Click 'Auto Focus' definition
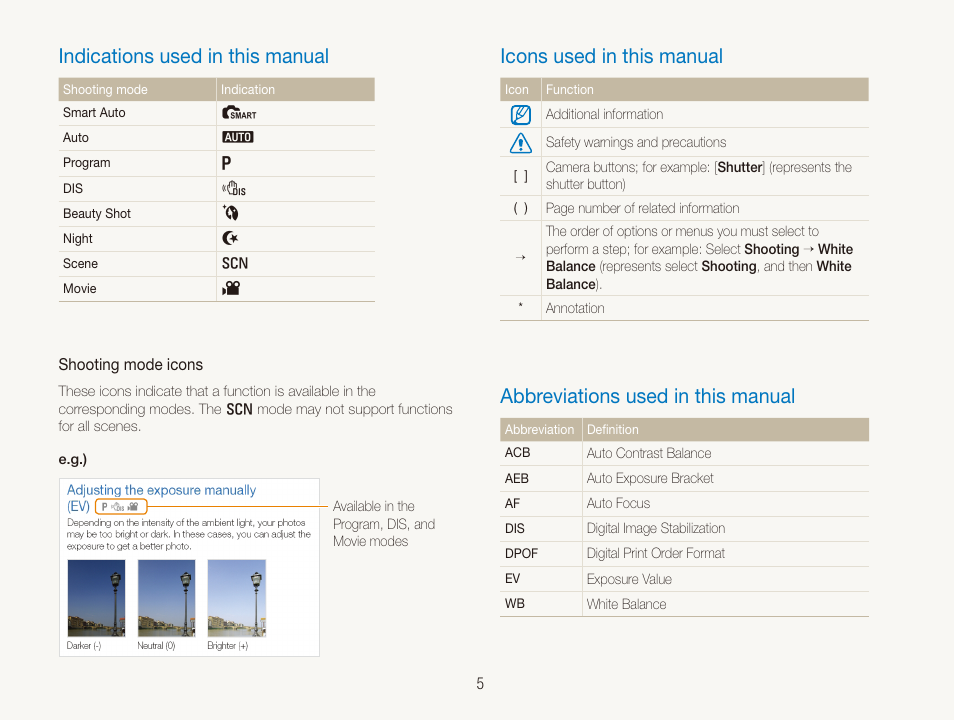 (618, 503)
